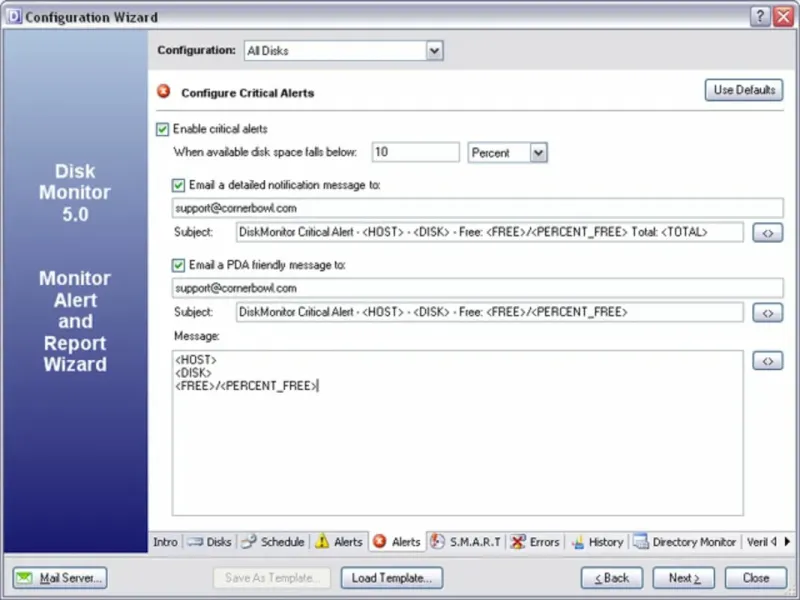This screenshot has width=800, height=600.
Task: Open variables menu for PDA email subject
Action: 767,312
